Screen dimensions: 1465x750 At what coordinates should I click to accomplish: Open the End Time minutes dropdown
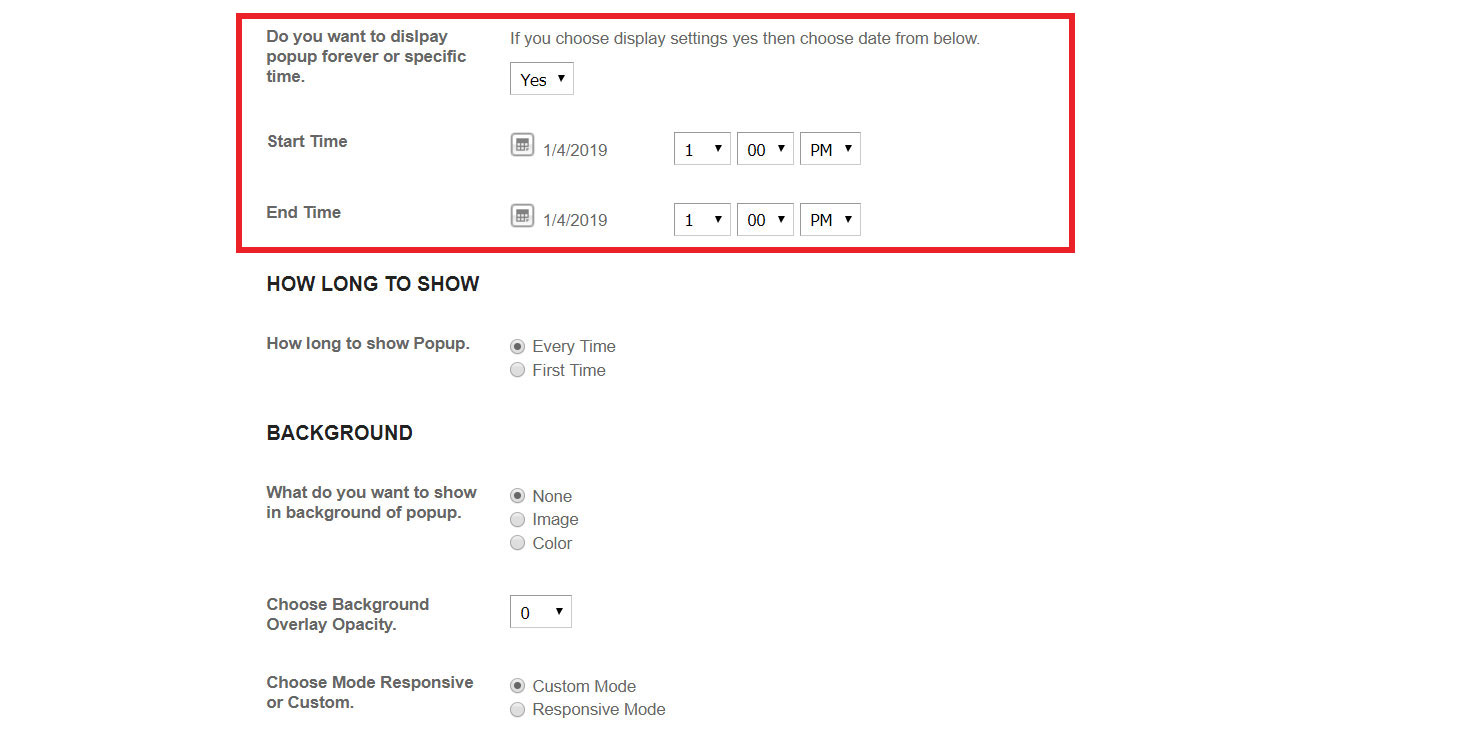[765, 219]
